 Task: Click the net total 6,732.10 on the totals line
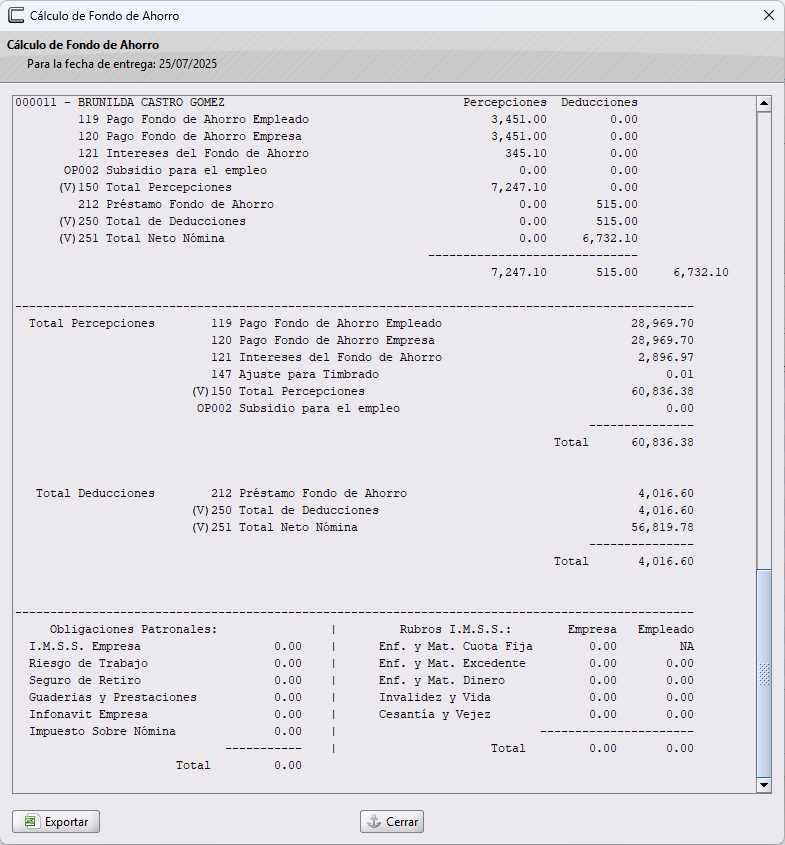click(701, 272)
